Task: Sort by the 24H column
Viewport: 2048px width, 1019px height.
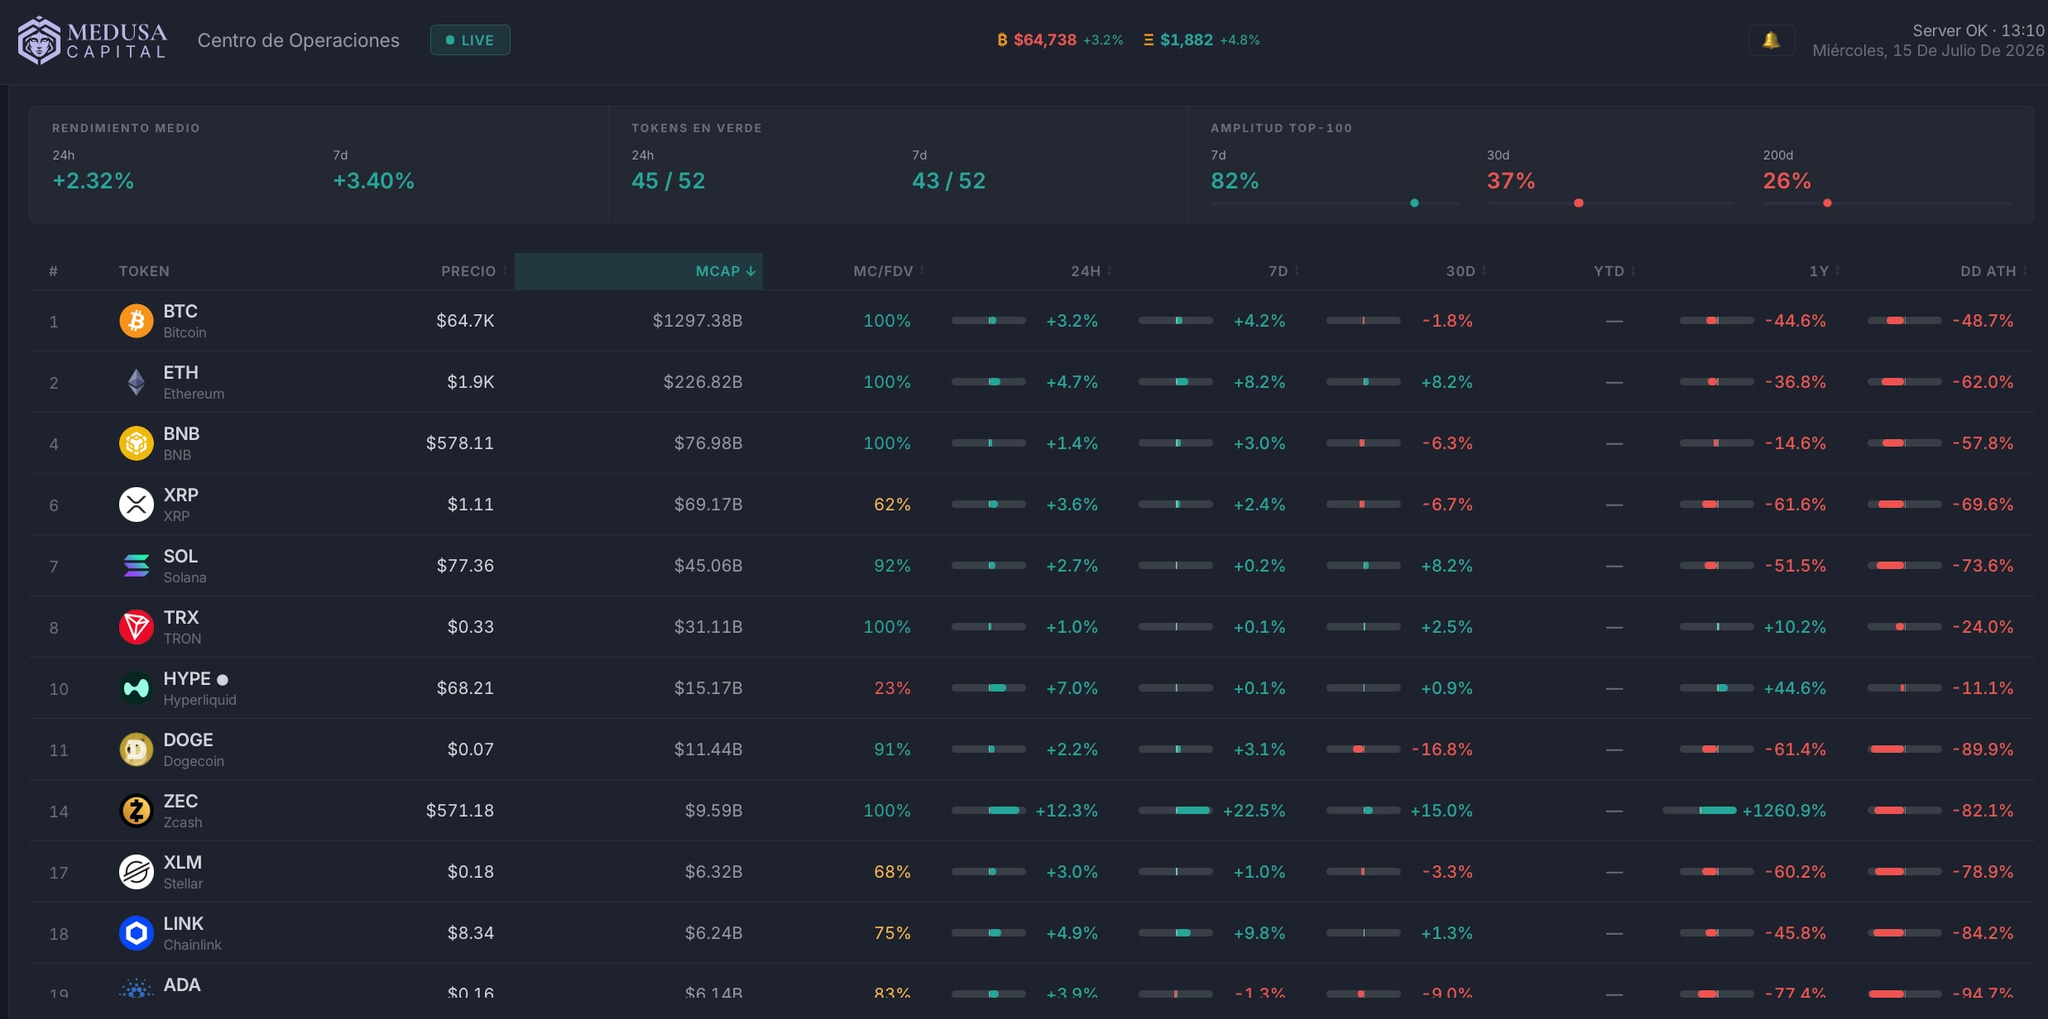Action: pos(1091,271)
